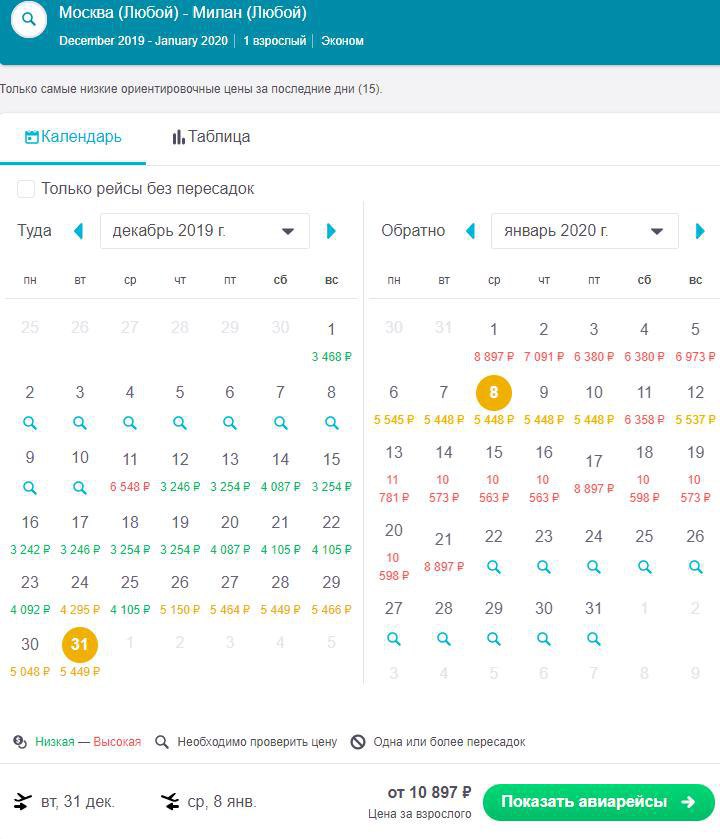Click the outbound date вт, 31 дек.
The width and height of the screenshot is (720, 839).
78,802
